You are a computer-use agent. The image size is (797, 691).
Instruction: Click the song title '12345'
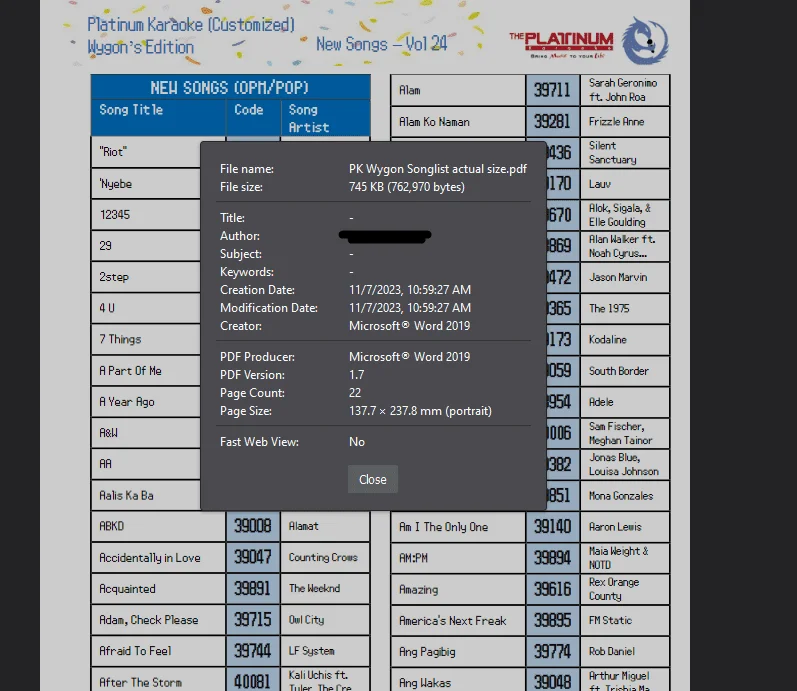click(115, 215)
